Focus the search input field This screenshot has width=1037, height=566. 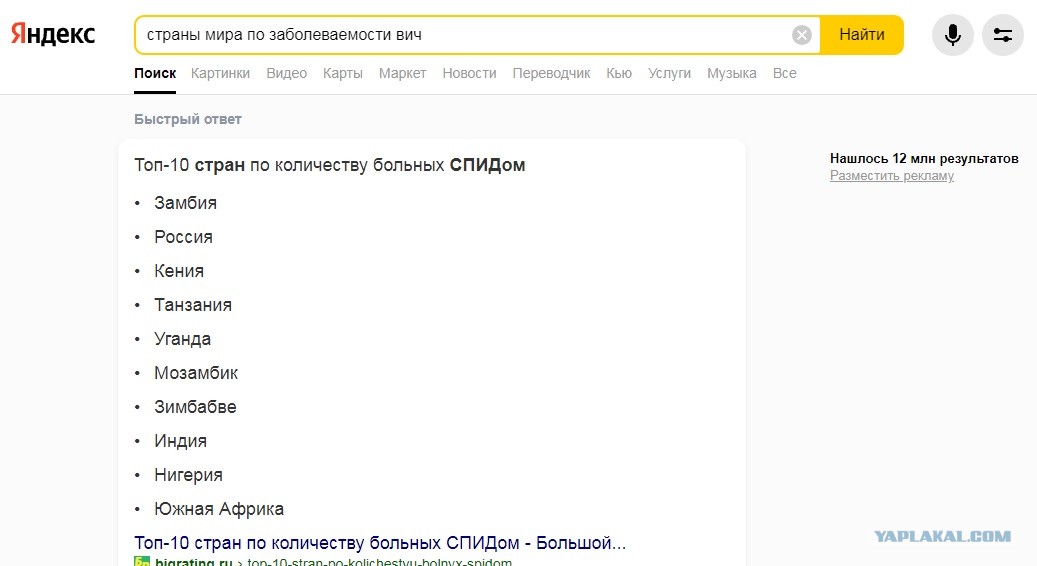point(463,35)
